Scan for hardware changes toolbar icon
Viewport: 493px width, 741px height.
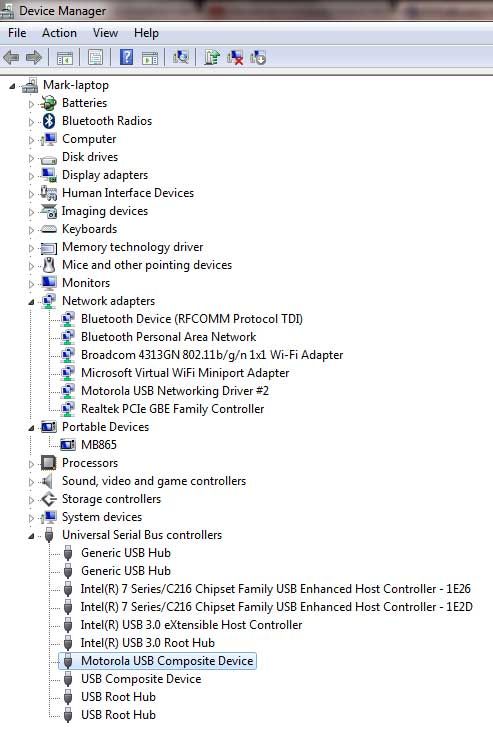(x=181, y=57)
